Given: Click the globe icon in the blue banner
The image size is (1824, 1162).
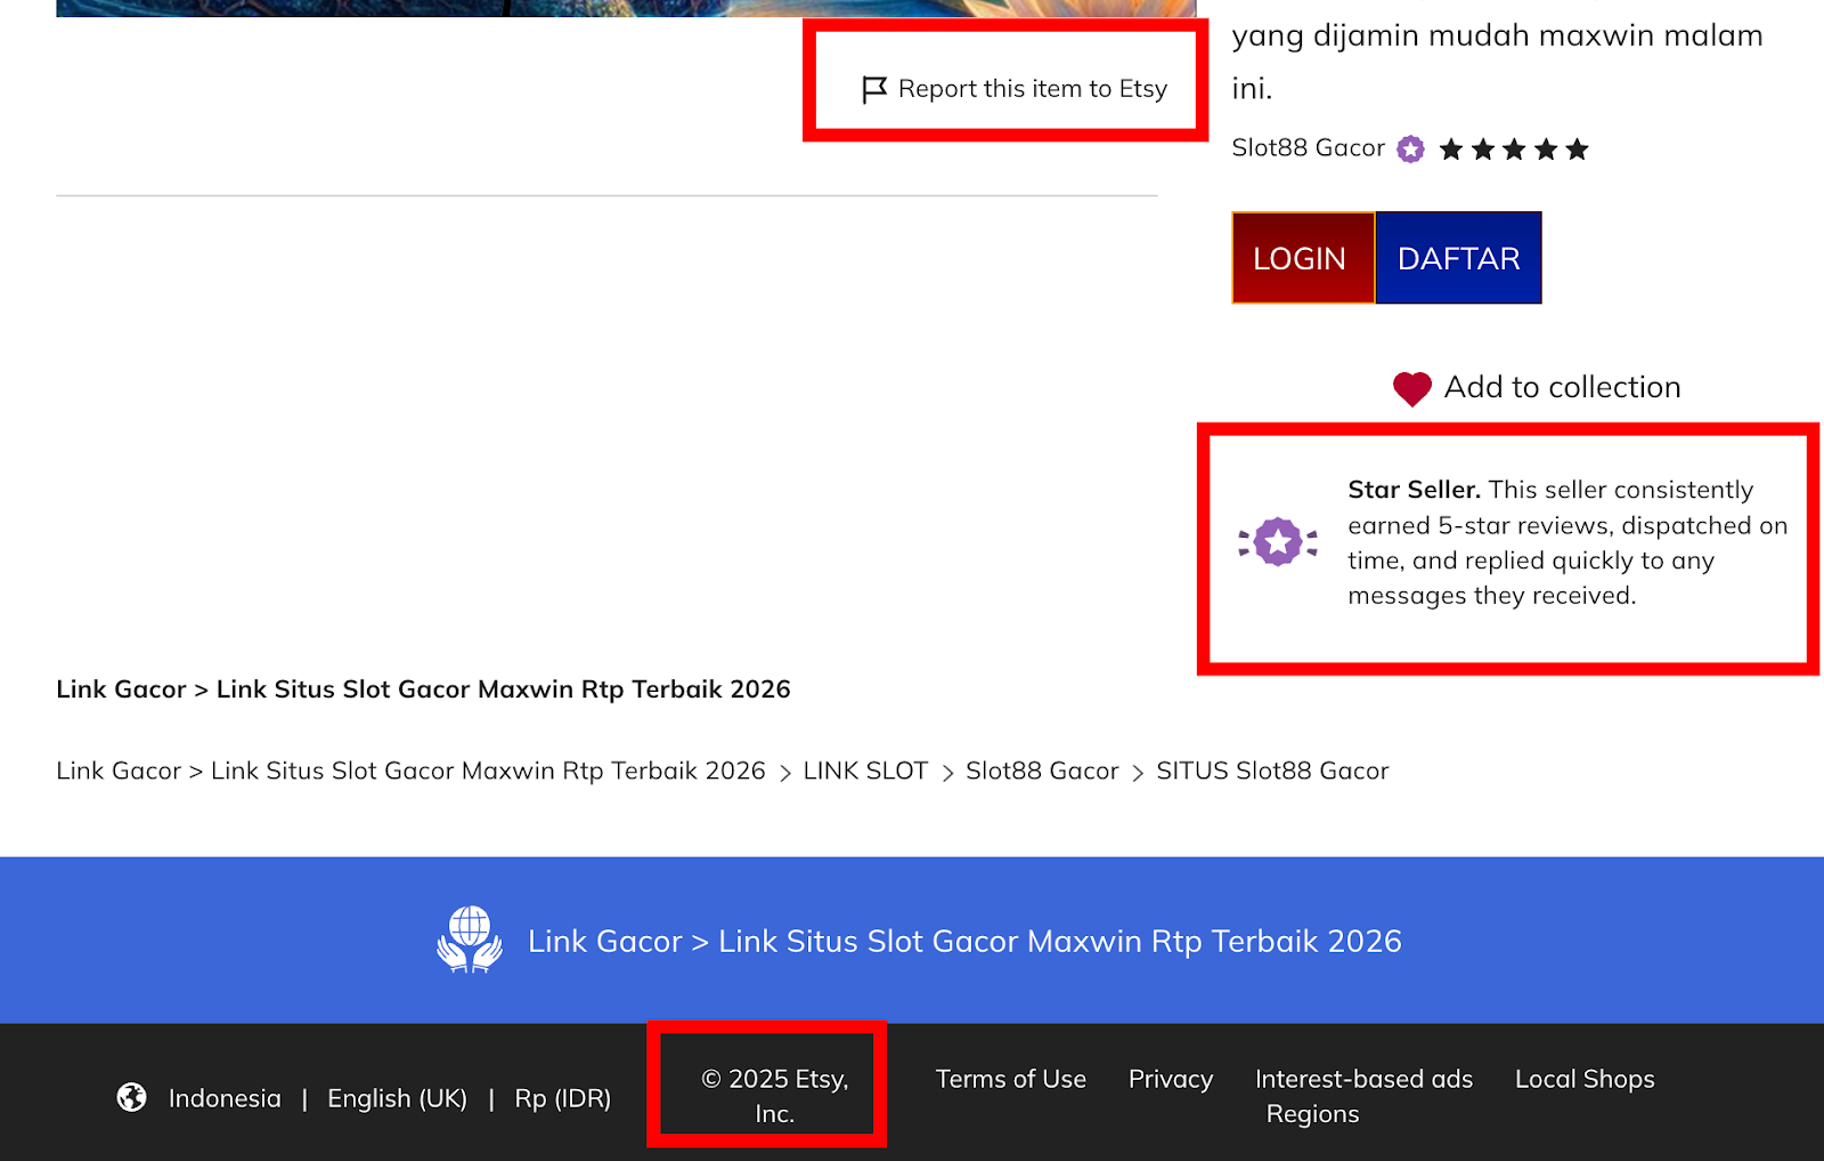Looking at the screenshot, I should (470, 938).
